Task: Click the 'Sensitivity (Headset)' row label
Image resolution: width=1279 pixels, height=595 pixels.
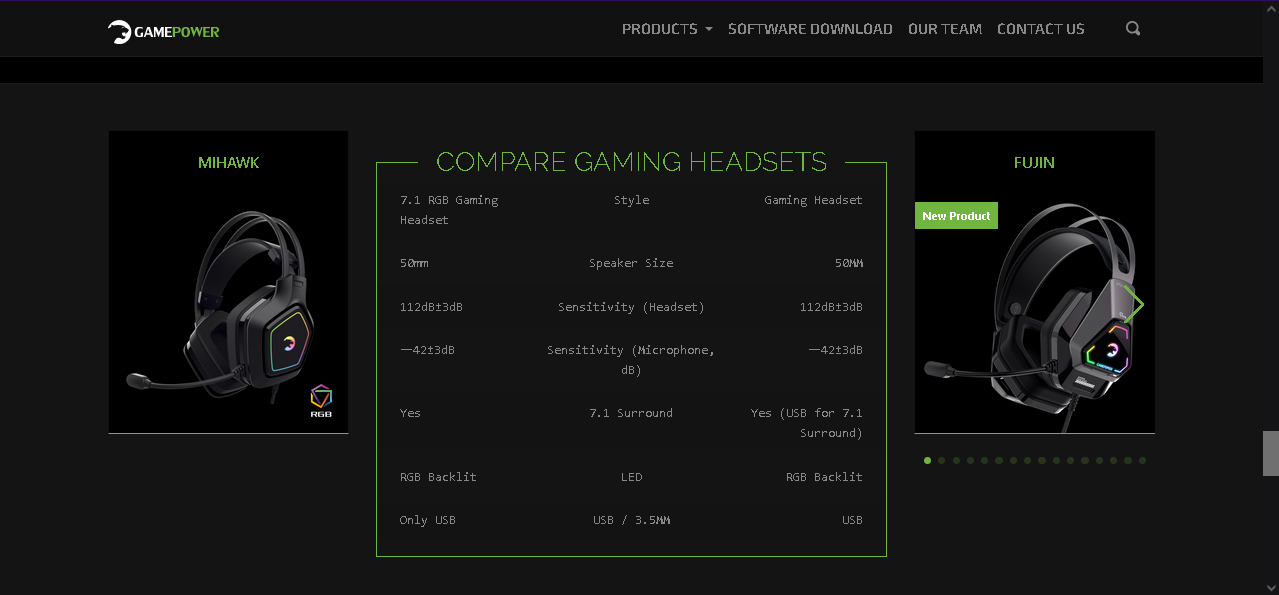Action: [x=631, y=307]
